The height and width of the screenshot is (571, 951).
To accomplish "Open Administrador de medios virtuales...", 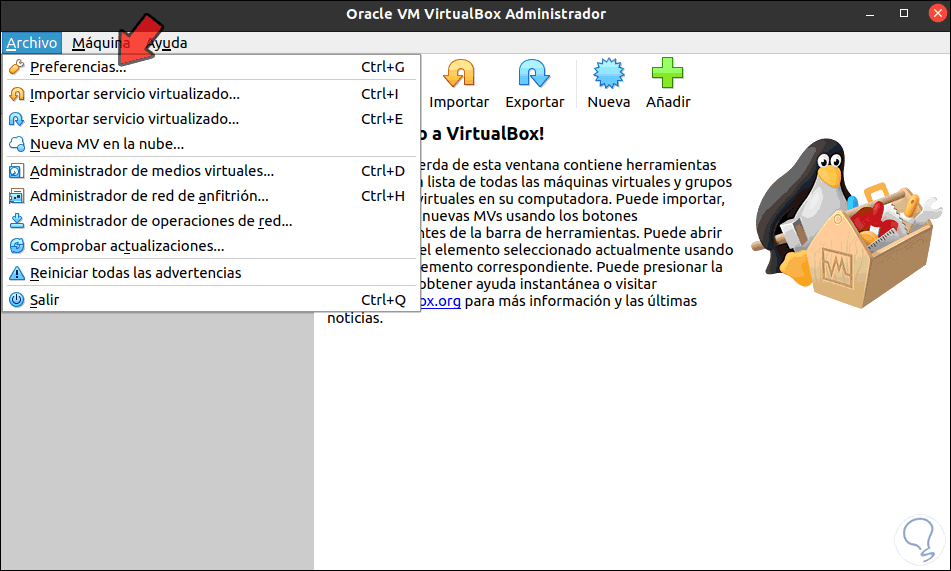I will click(212, 171).
